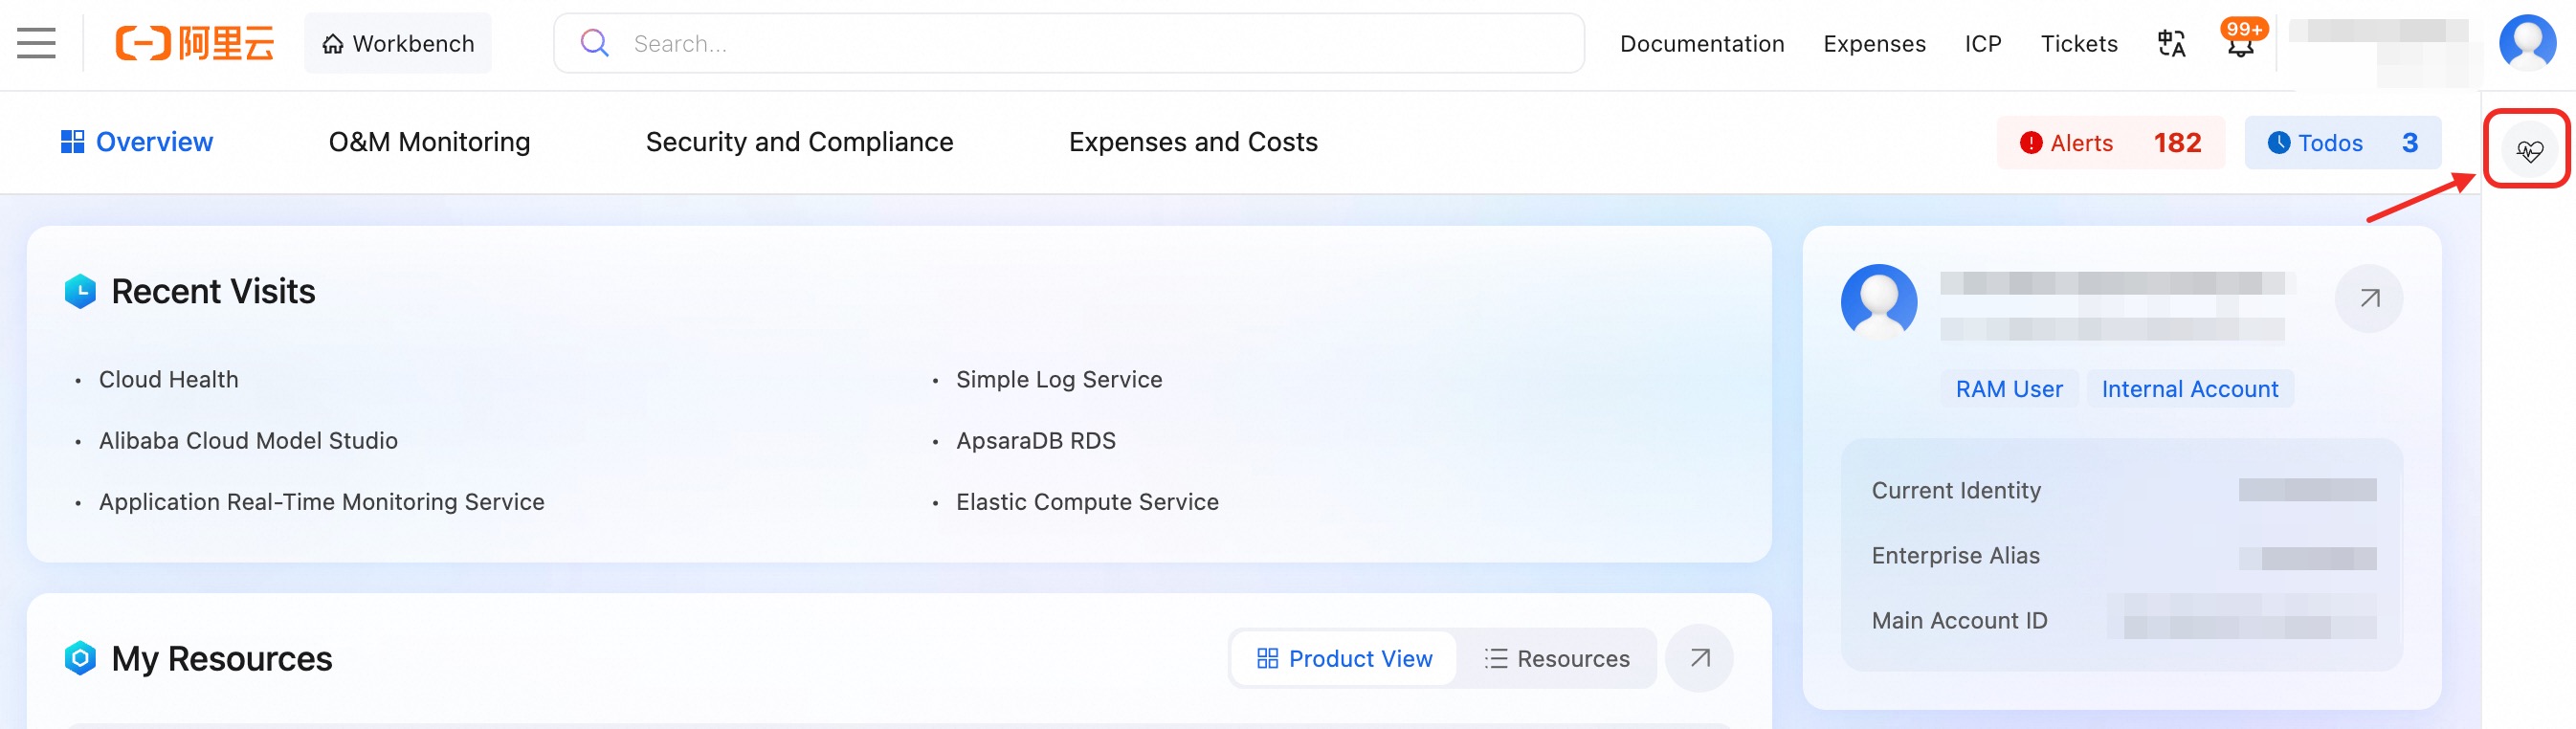Open Application Real-Time Monitoring Service link
The height and width of the screenshot is (729, 2576).
coord(321,501)
